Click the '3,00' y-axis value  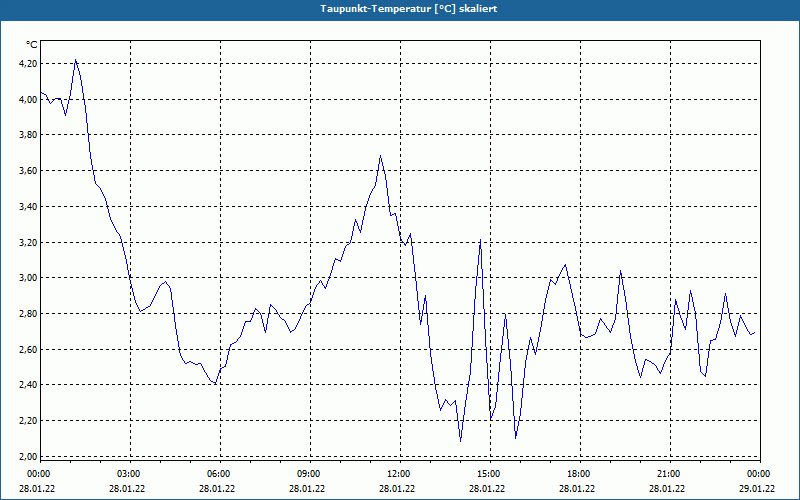click(x=28, y=278)
